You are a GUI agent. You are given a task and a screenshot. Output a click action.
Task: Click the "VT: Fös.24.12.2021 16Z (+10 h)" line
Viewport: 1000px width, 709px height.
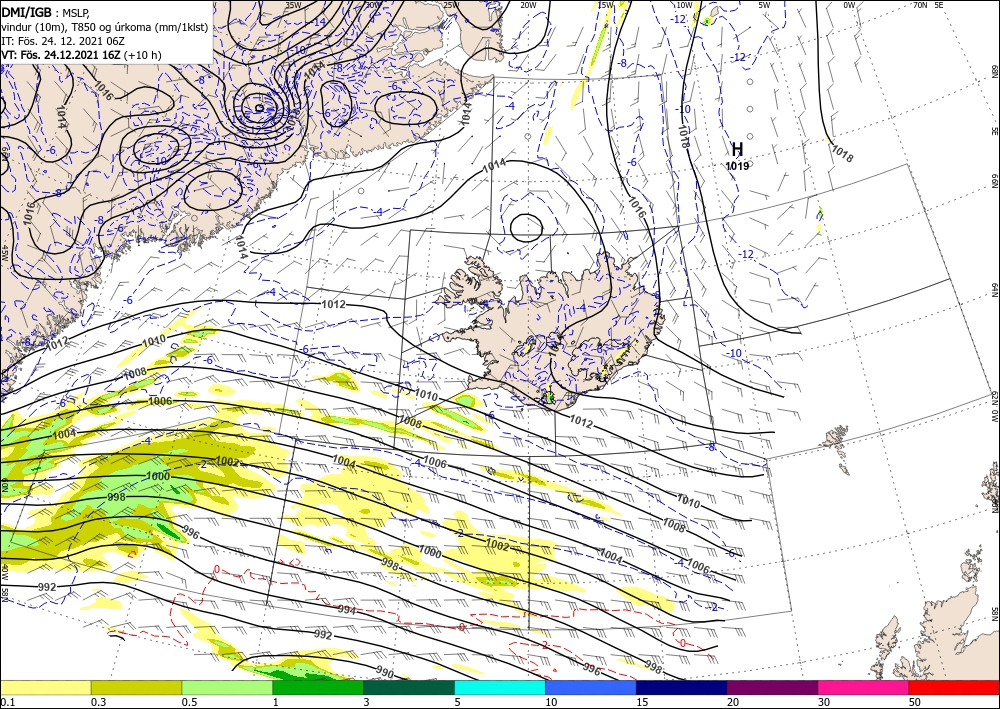[81, 55]
